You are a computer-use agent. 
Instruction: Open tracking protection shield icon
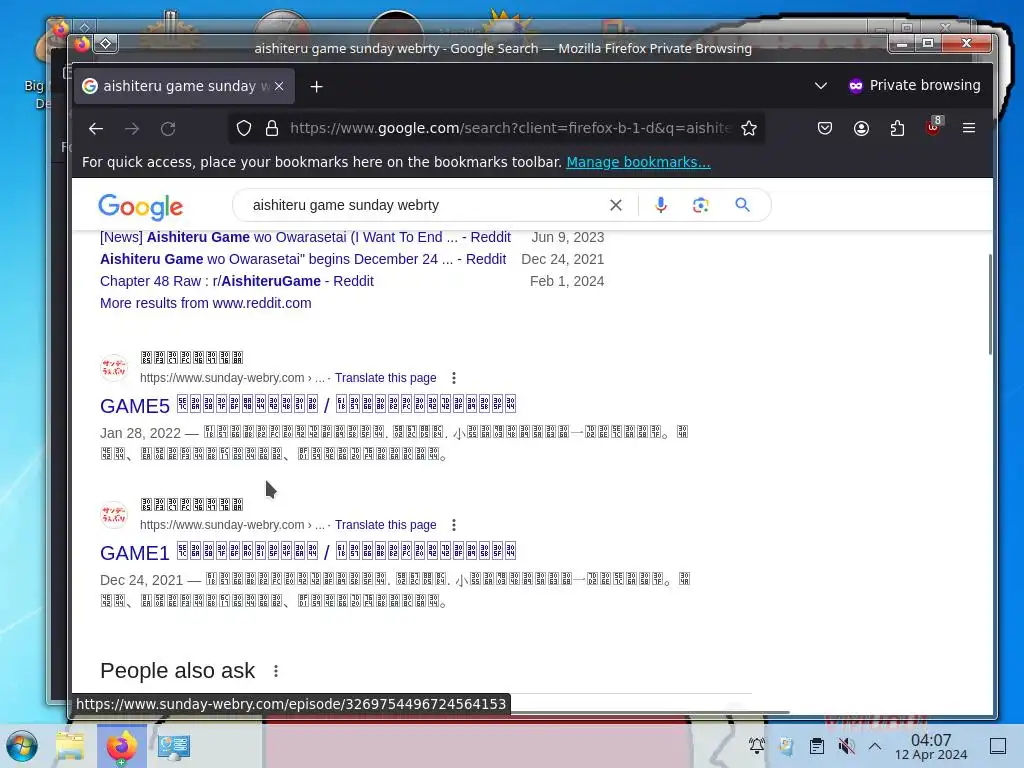[x=244, y=128]
